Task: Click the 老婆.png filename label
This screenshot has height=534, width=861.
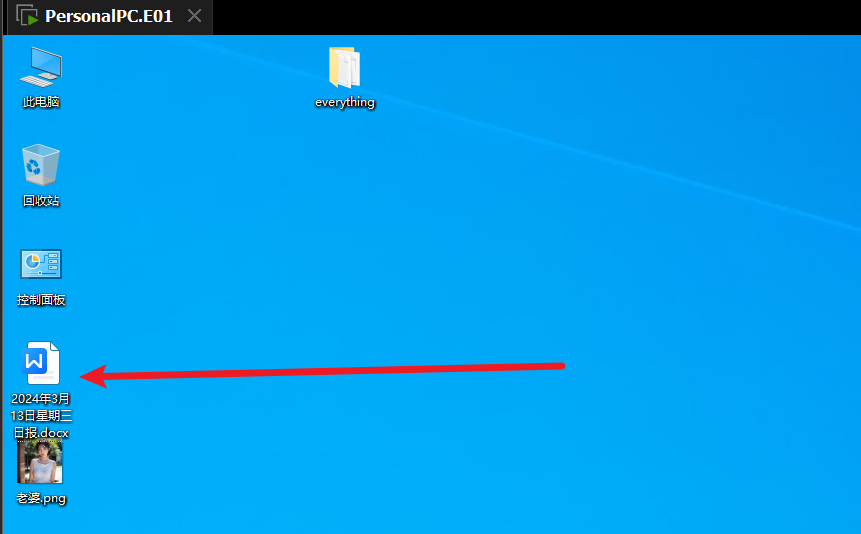Action: [x=41, y=498]
